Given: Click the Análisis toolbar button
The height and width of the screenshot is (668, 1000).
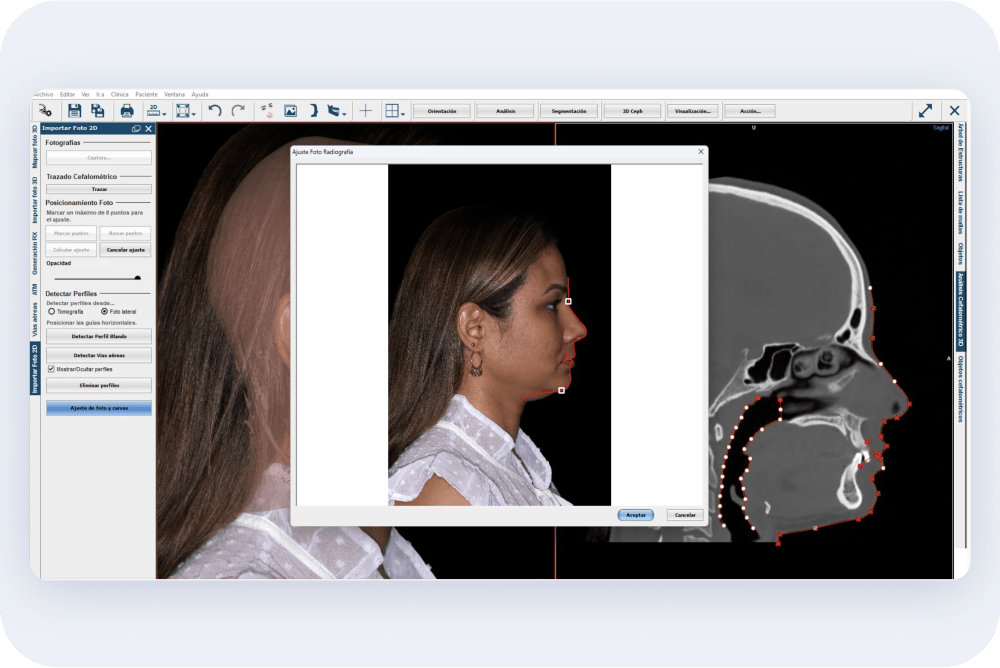Looking at the screenshot, I should point(506,111).
